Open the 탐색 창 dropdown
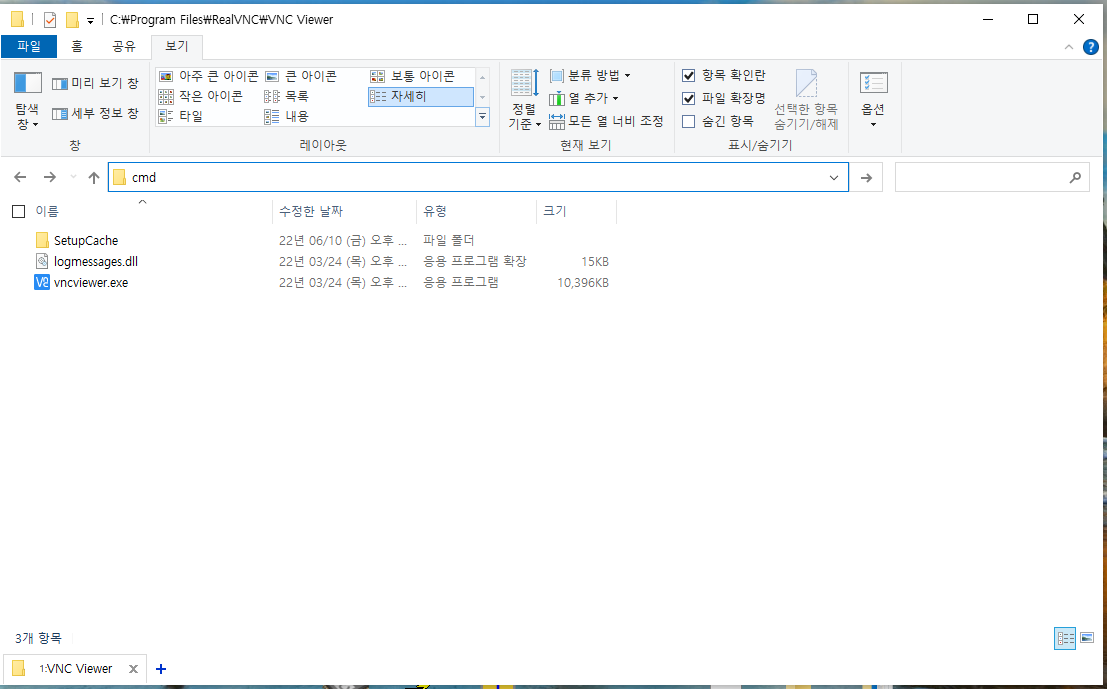 click(x=28, y=101)
